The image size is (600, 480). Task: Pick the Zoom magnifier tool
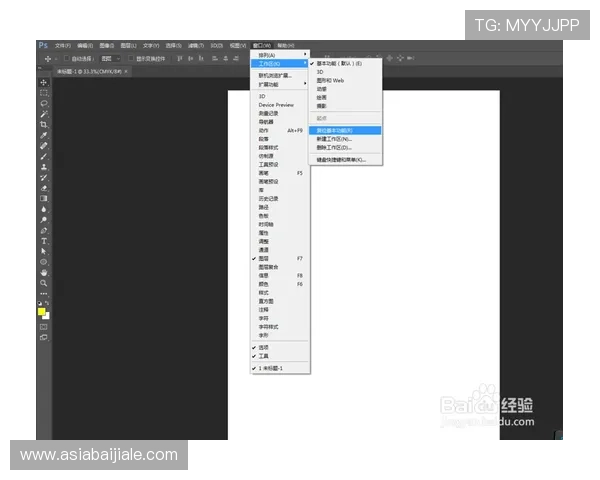pyautogui.click(x=44, y=283)
